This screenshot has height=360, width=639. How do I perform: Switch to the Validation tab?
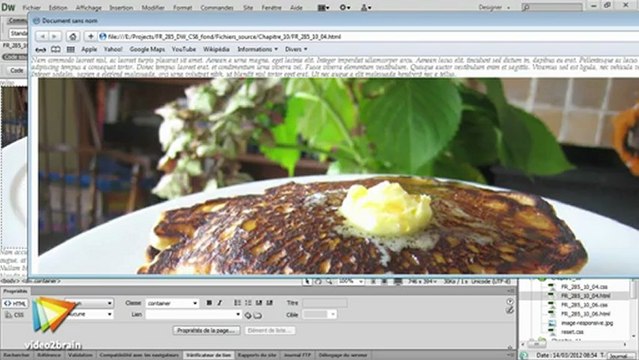coord(80,355)
